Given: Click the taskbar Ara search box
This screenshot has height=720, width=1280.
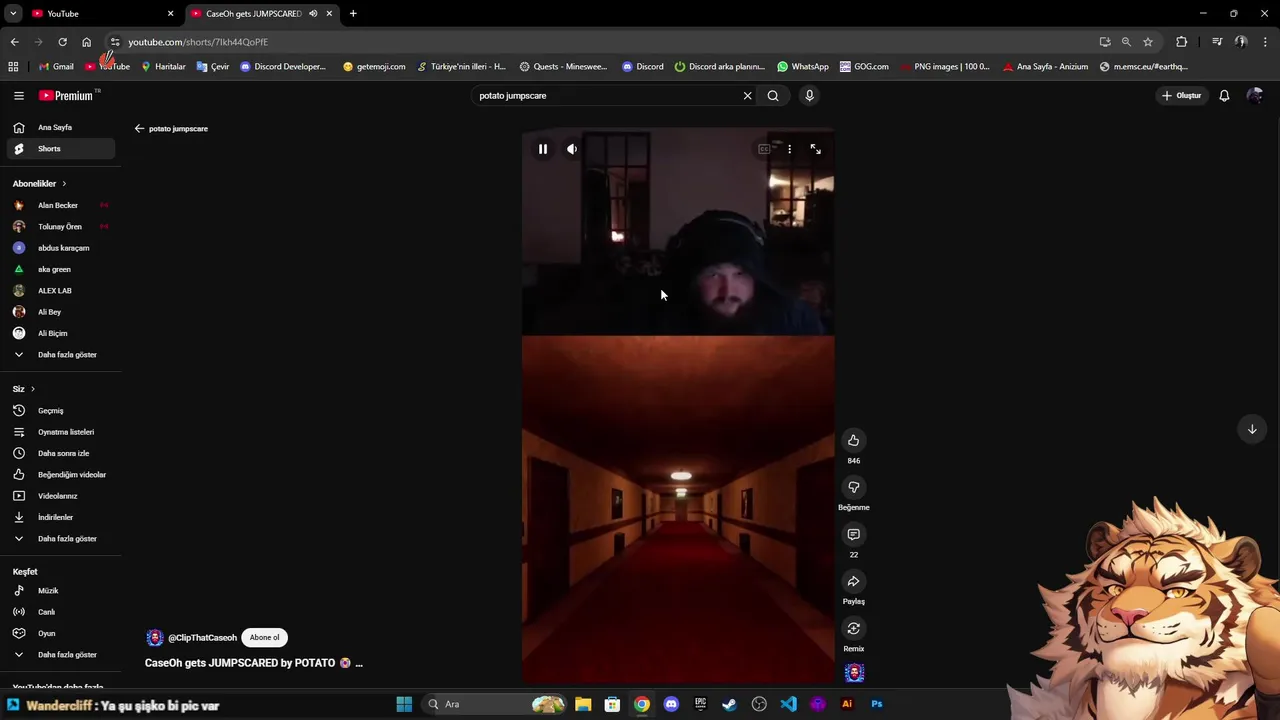Looking at the screenshot, I should point(495,704).
